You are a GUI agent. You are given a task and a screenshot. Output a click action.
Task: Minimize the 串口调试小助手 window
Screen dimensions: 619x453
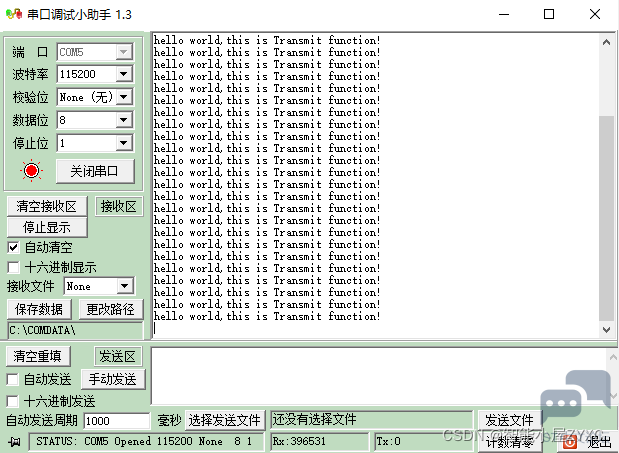(504, 15)
